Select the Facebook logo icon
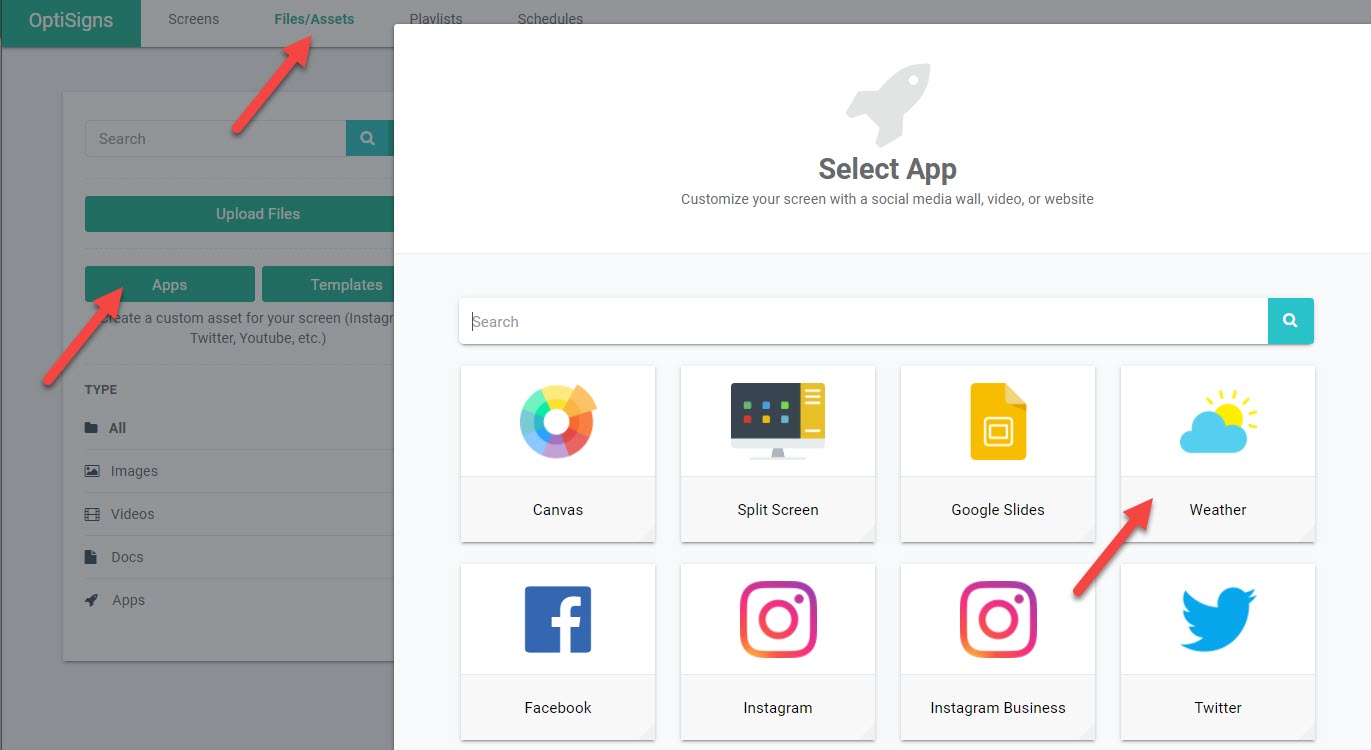 click(x=558, y=619)
